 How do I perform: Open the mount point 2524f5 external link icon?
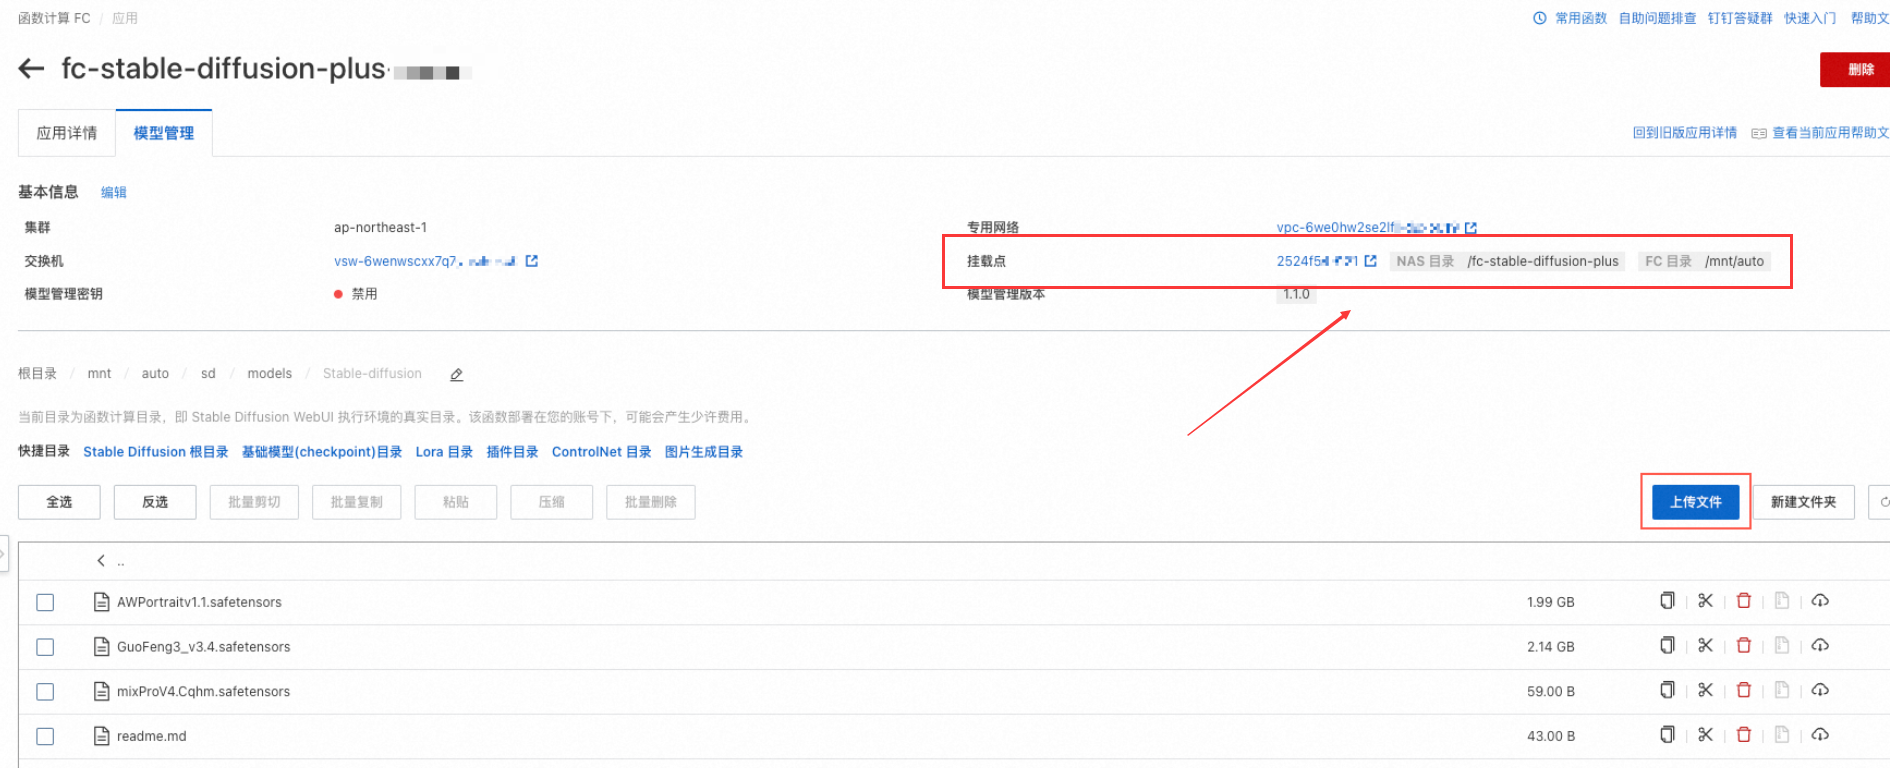[1370, 261]
